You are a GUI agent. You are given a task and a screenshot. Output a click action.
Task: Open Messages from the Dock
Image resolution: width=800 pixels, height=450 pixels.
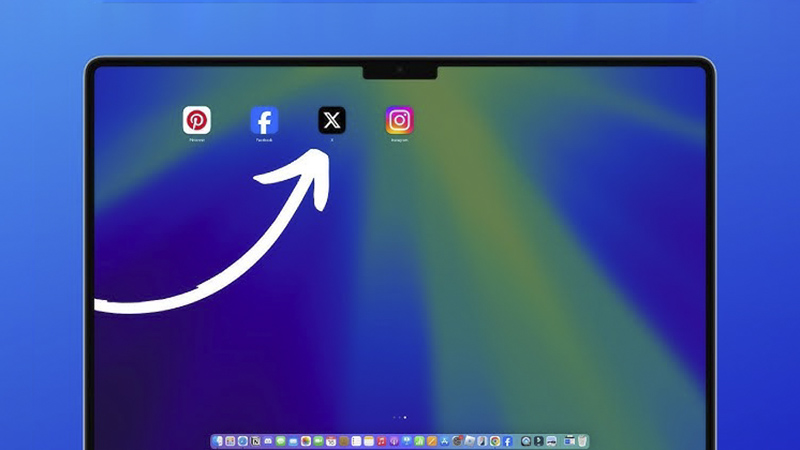coord(281,441)
